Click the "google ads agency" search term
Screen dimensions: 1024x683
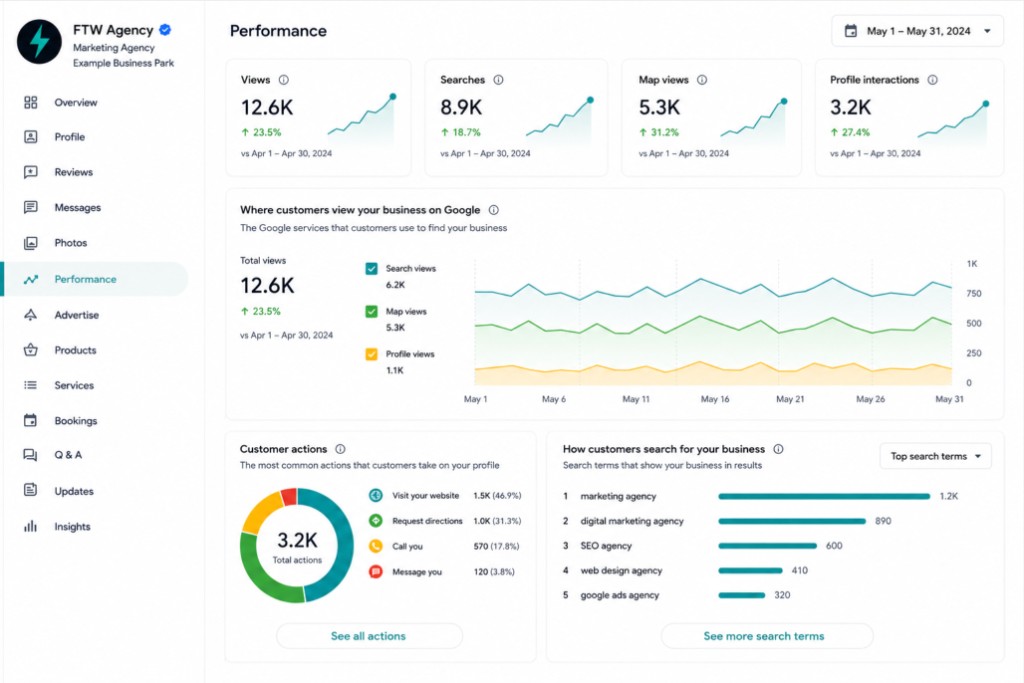[620, 596]
